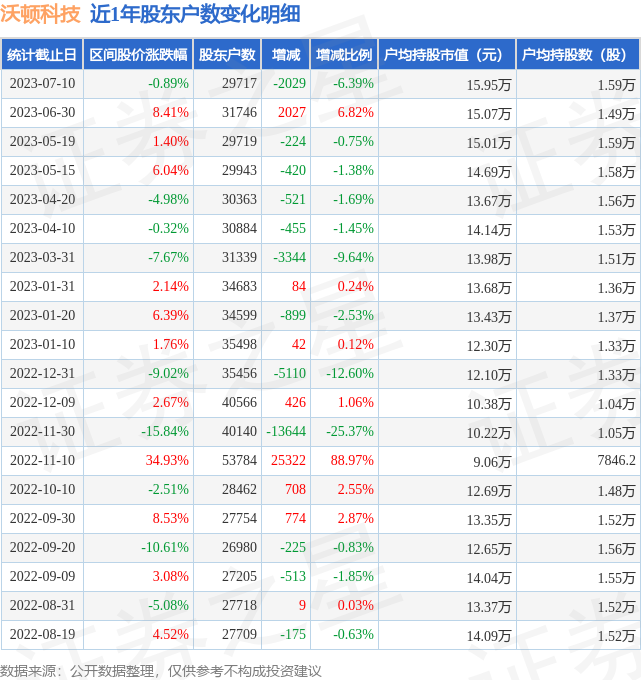Select the 2023-07-10 date cell
This screenshot has height=680, width=641.
[x=42, y=84]
